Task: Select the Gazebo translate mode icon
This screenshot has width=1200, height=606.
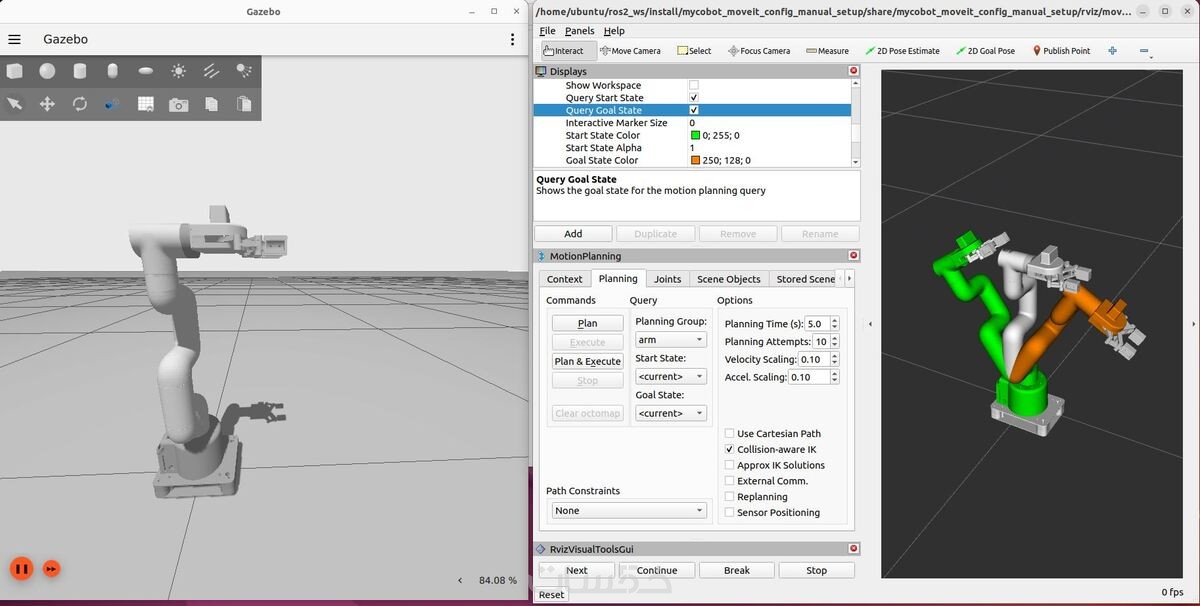Action: 47,104
